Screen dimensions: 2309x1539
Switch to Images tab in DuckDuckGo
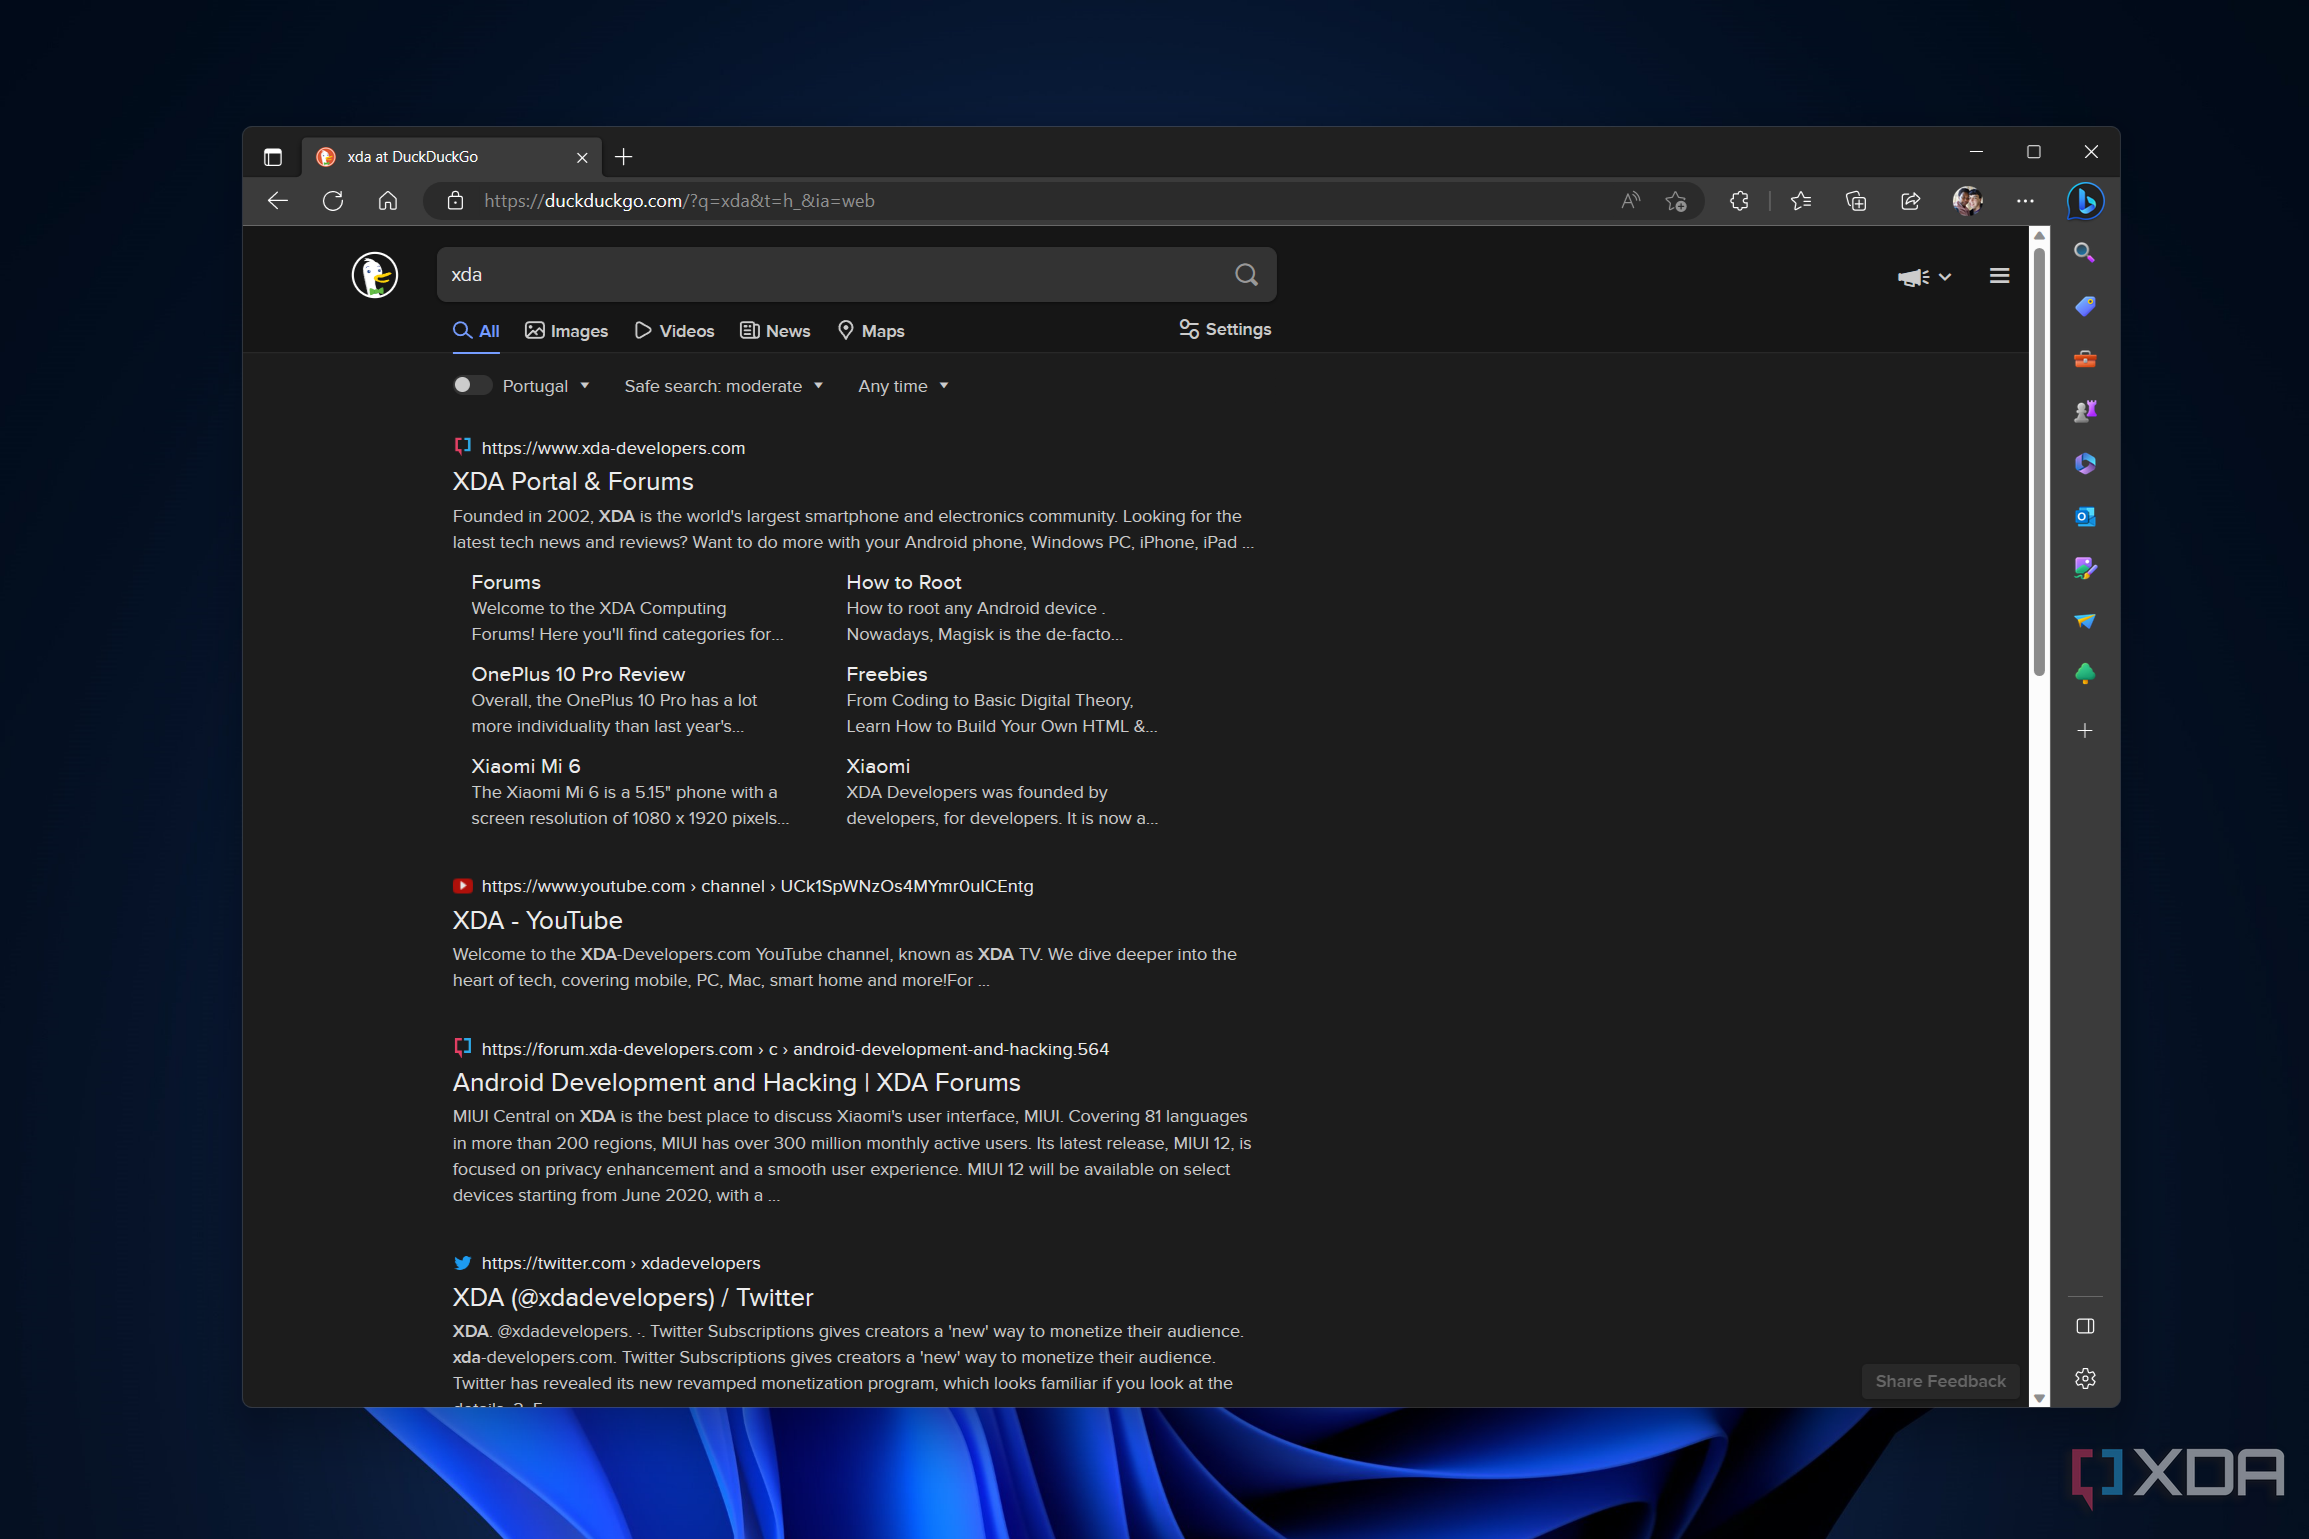(567, 330)
